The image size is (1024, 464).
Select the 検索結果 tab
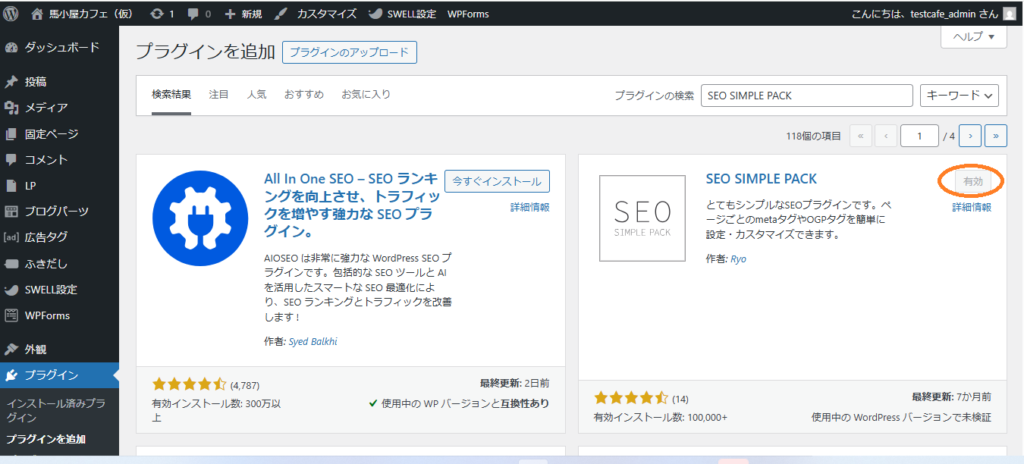[x=171, y=94]
